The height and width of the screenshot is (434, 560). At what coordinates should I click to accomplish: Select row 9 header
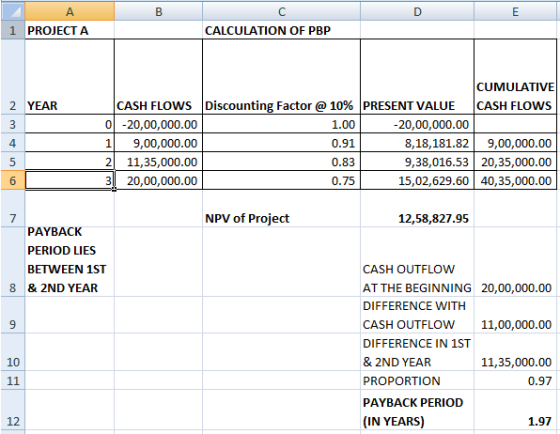click(x=12, y=315)
